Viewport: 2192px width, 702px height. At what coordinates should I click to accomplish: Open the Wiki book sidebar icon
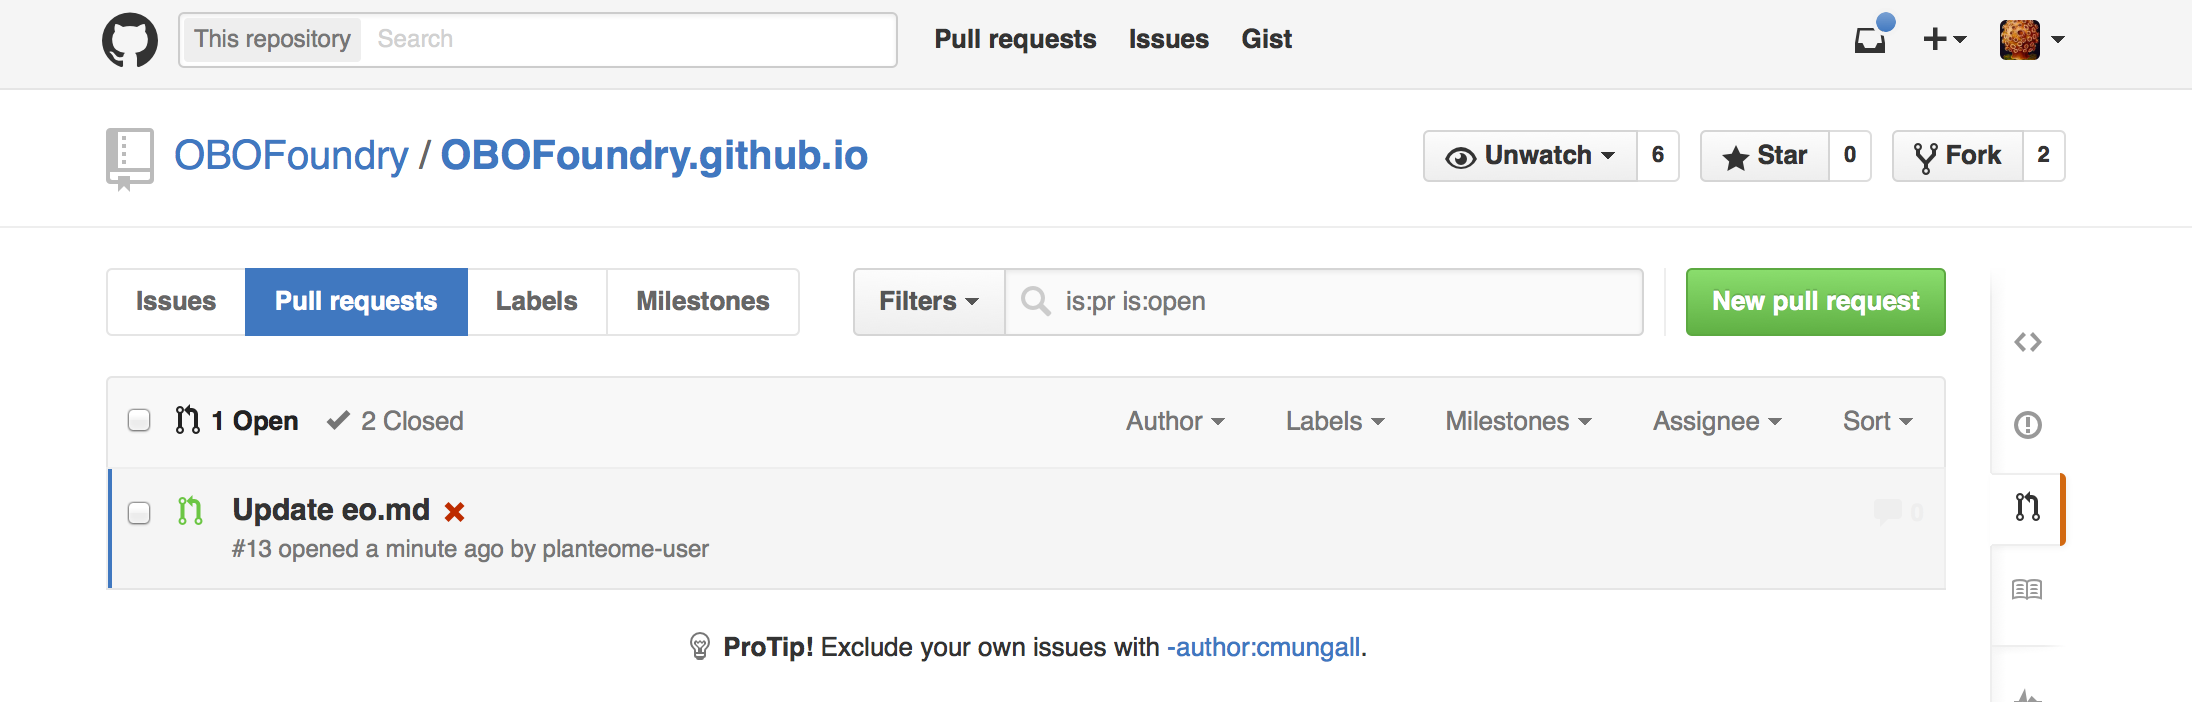point(2027,589)
